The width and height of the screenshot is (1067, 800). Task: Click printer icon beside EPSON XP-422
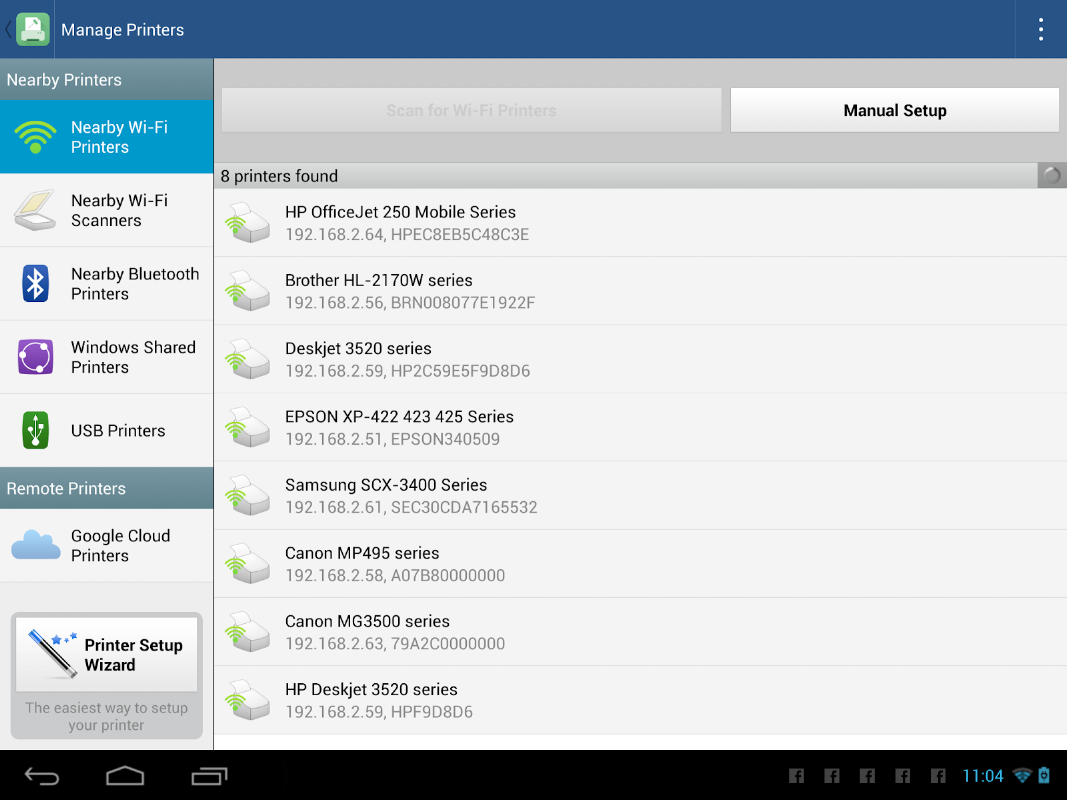248,427
